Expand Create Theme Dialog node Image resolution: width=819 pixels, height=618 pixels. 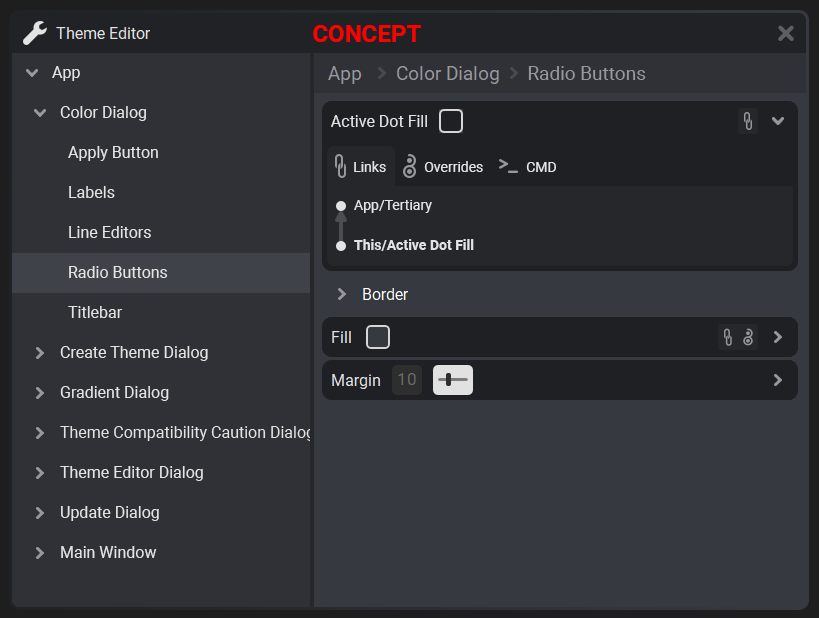pyautogui.click(x=40, y=353)
